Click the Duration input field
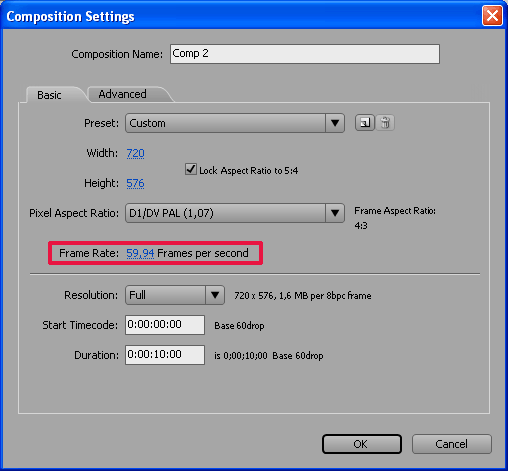508x471 pixels. pyautogui.click(x=165, y=355)
